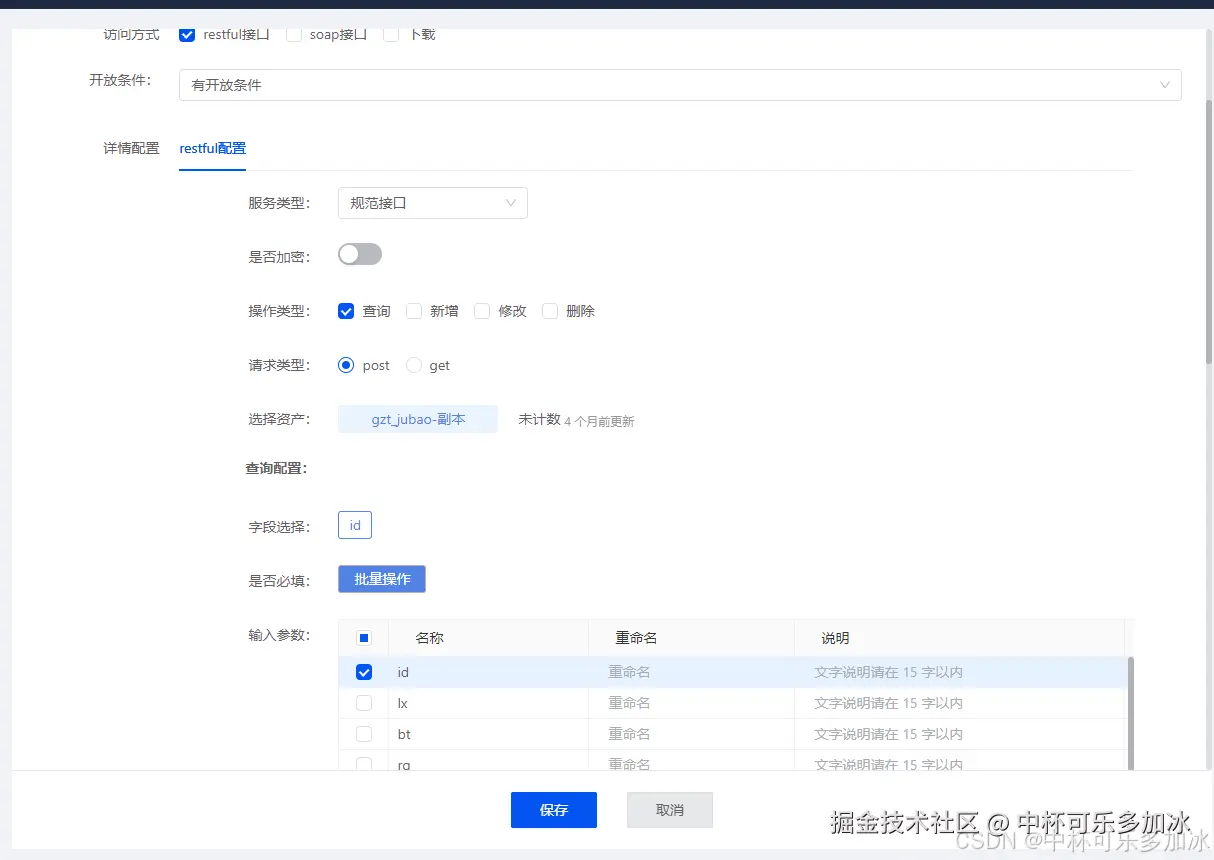This screenshot has height=860, width=1214.
Task: Click 说明 input in bt row
Action: coord(959,734)
